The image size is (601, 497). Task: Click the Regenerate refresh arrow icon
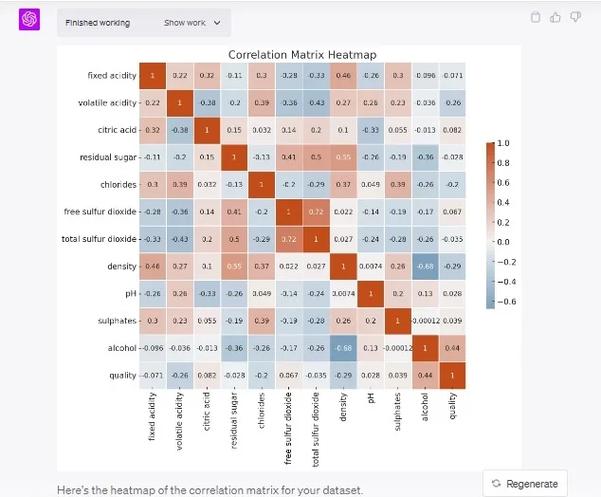click(496, 483)
